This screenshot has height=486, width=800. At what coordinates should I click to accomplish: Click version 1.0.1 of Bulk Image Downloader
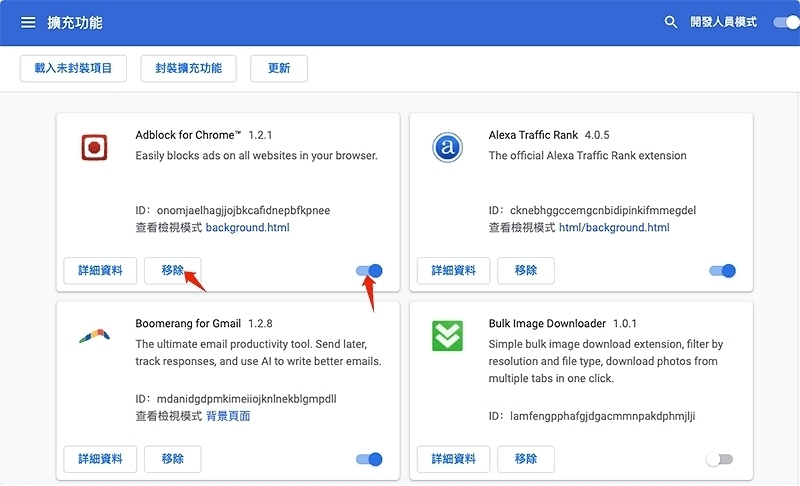click(625, 324)
